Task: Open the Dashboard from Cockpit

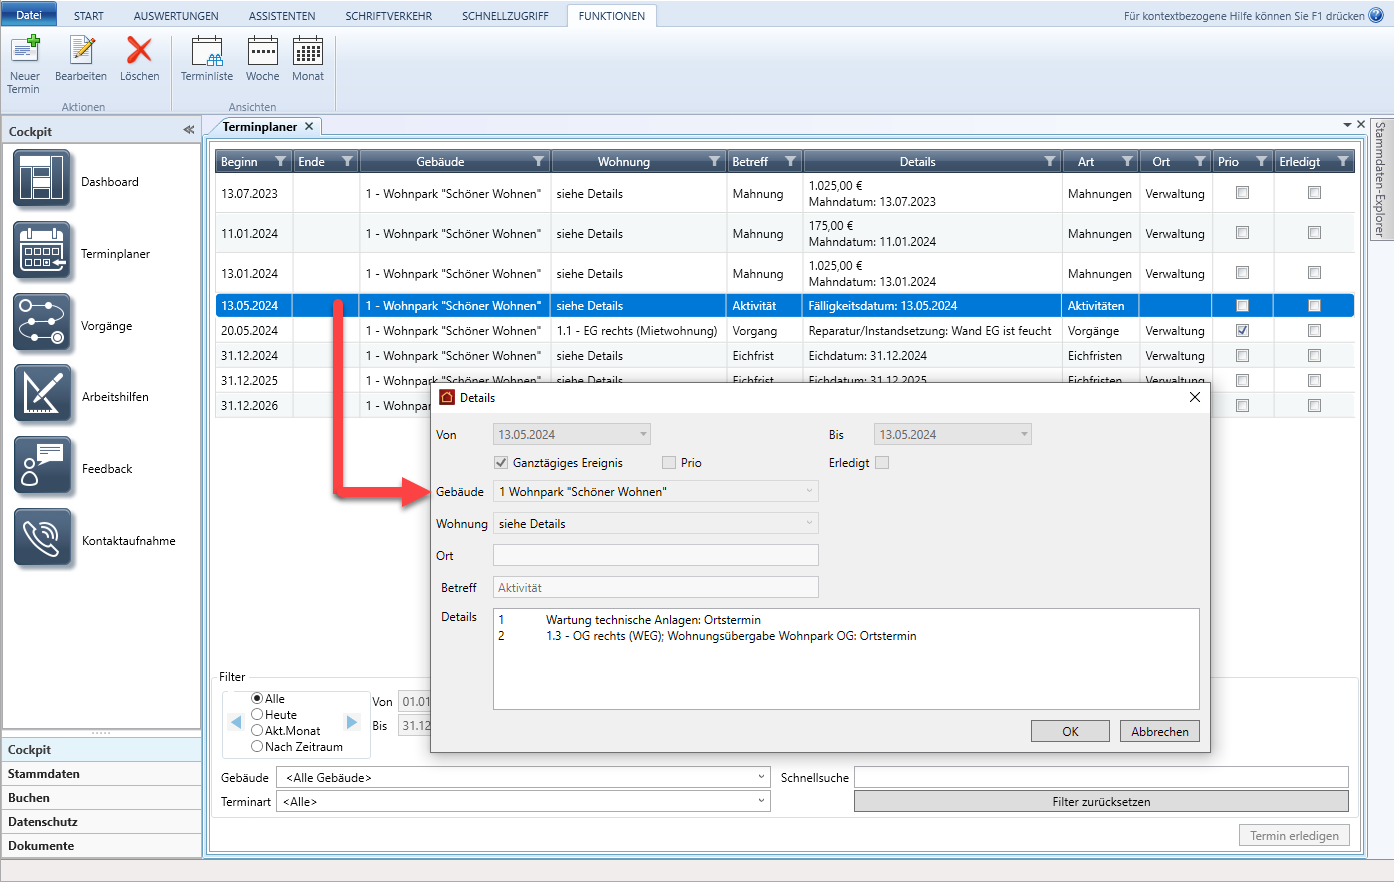Action: 42,180
